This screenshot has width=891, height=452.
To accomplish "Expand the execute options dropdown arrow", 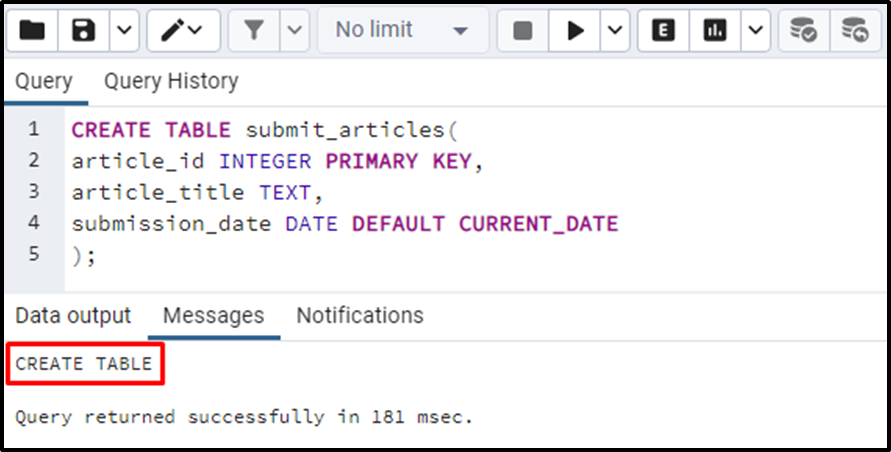I will click(615, 30).
